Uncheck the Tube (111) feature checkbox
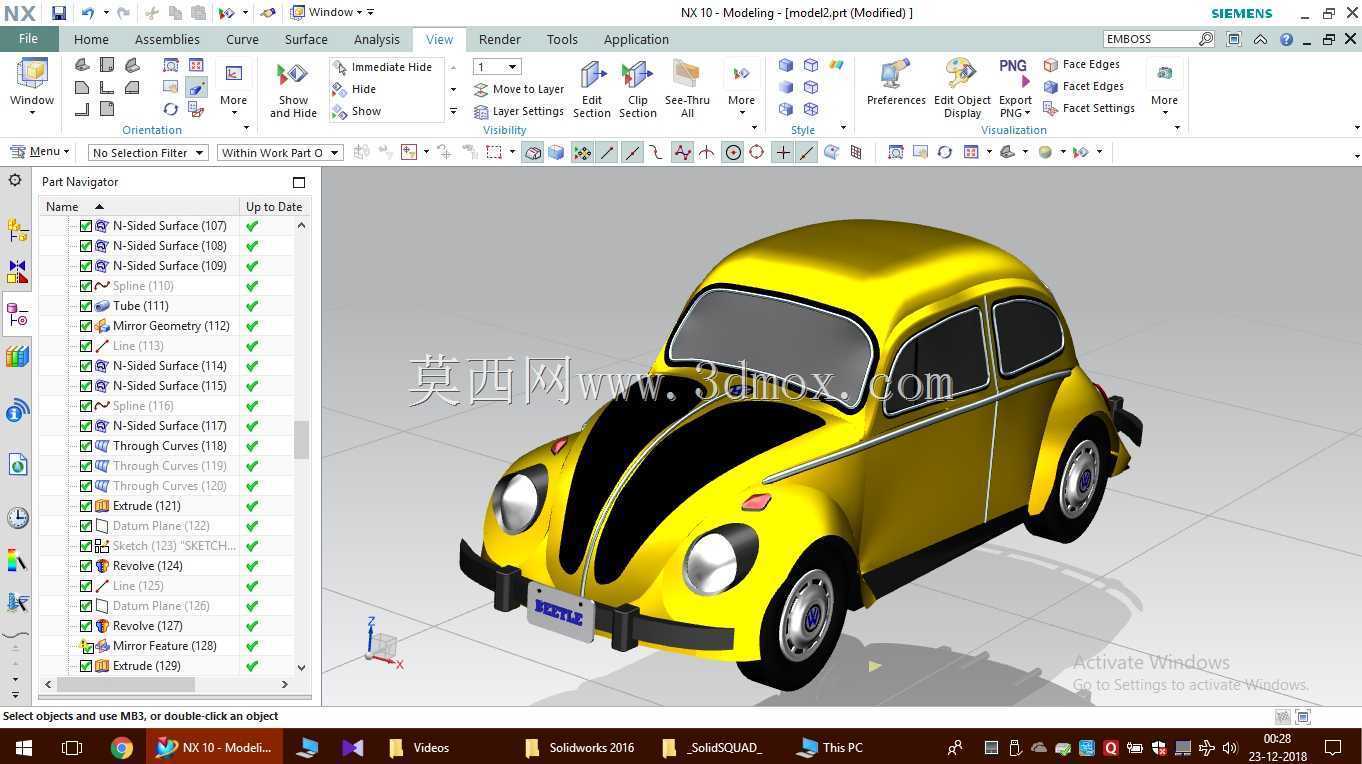Screen dimensions: 1362x764 coord(86,306)
